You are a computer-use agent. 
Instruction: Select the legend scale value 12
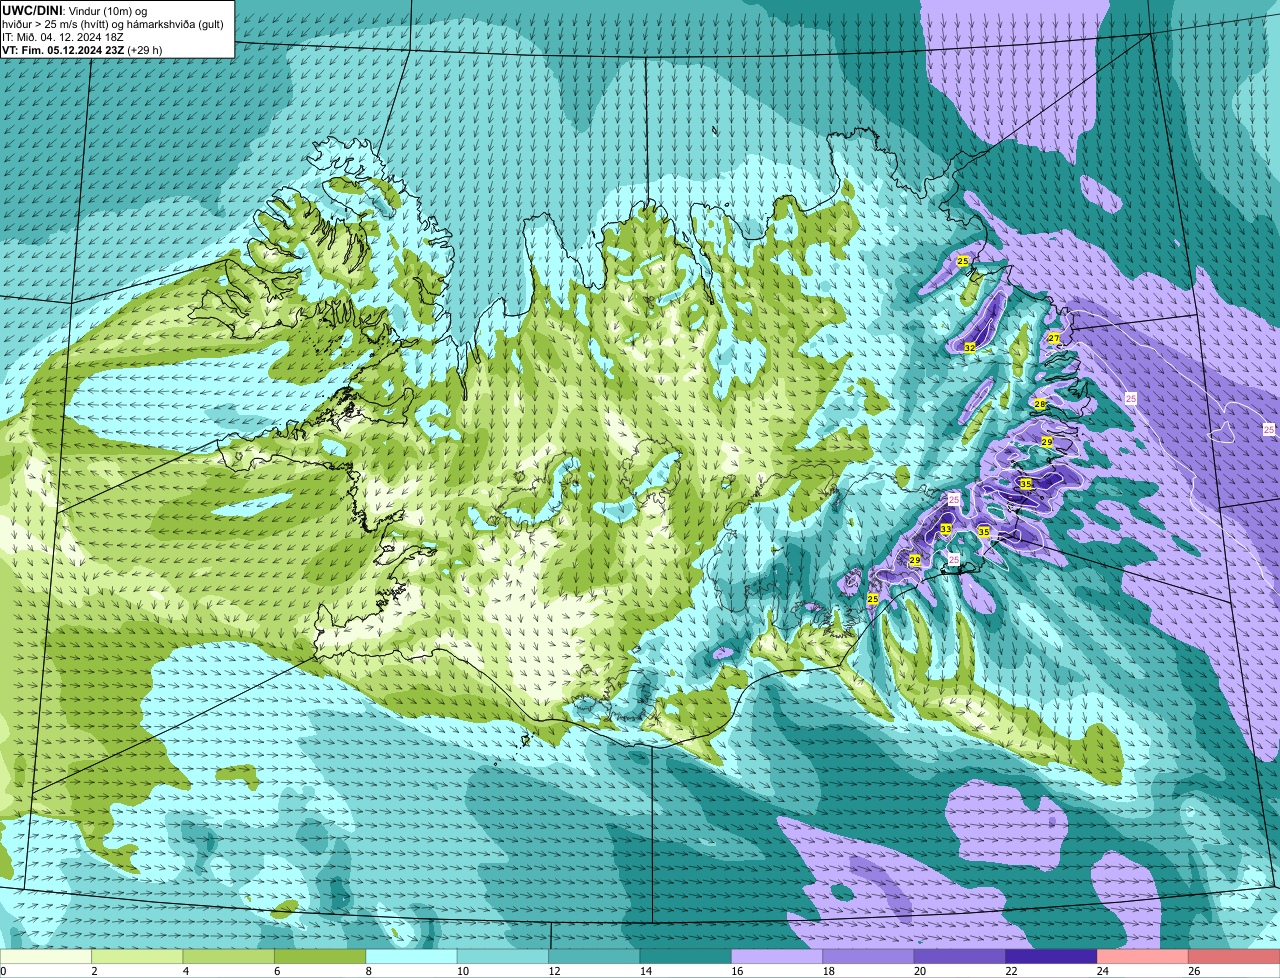click(x=553, y=971)
